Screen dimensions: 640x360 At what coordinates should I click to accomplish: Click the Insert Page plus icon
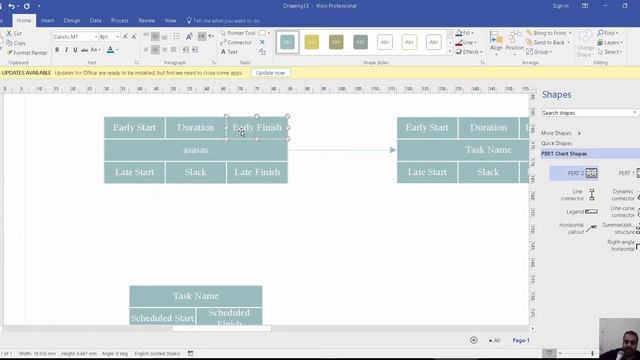point(473,340)
